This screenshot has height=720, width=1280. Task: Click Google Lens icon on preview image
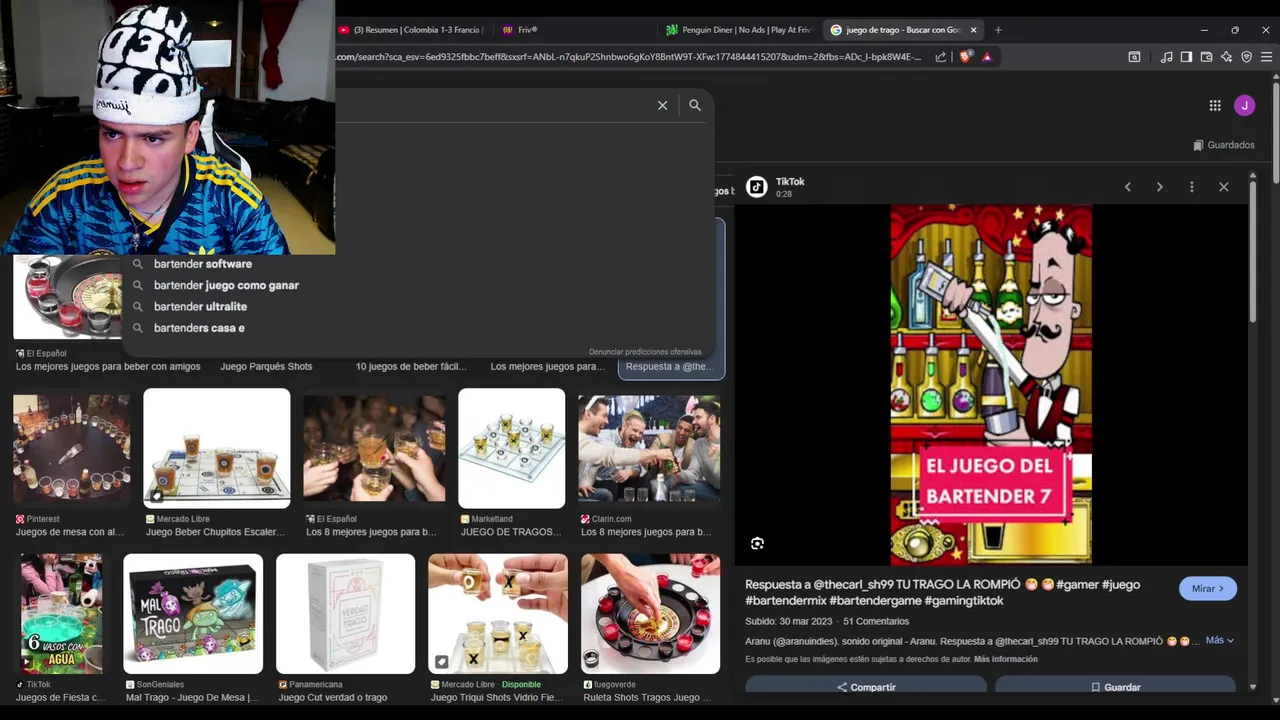pyautogui.click(x=757, y=543)
